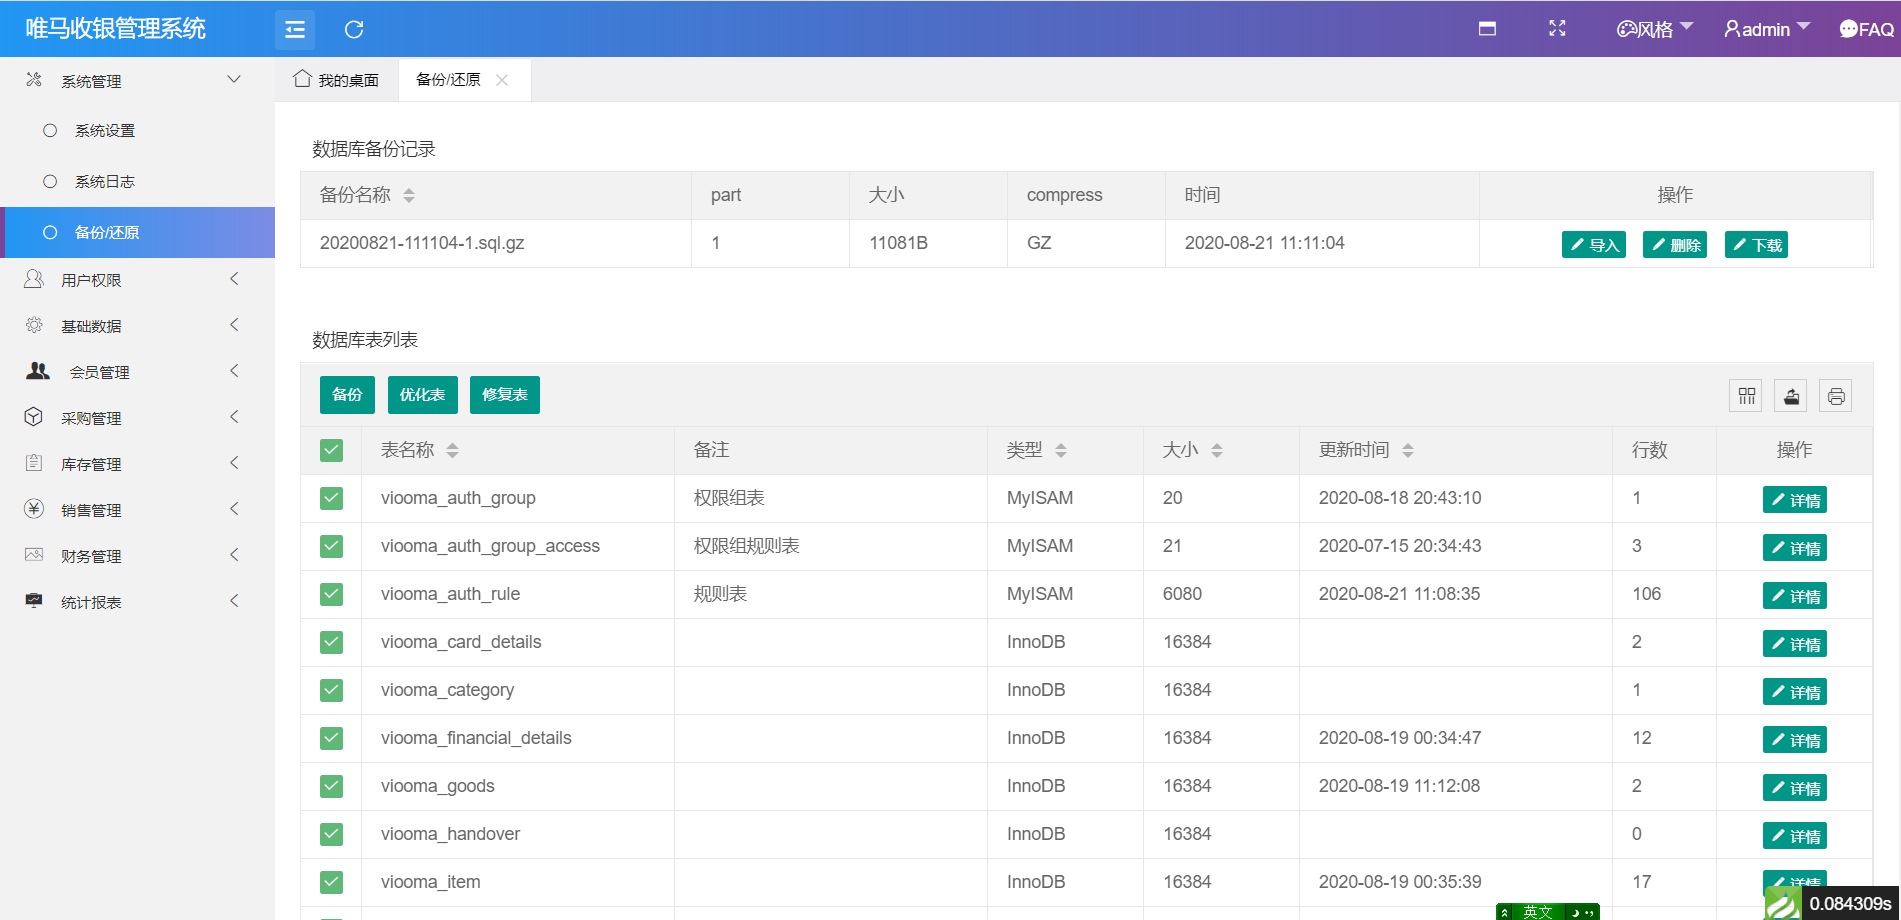Toggle the select-all header checkbox
This screenshot has width=1901, height=920.
[x=332, y=450]
